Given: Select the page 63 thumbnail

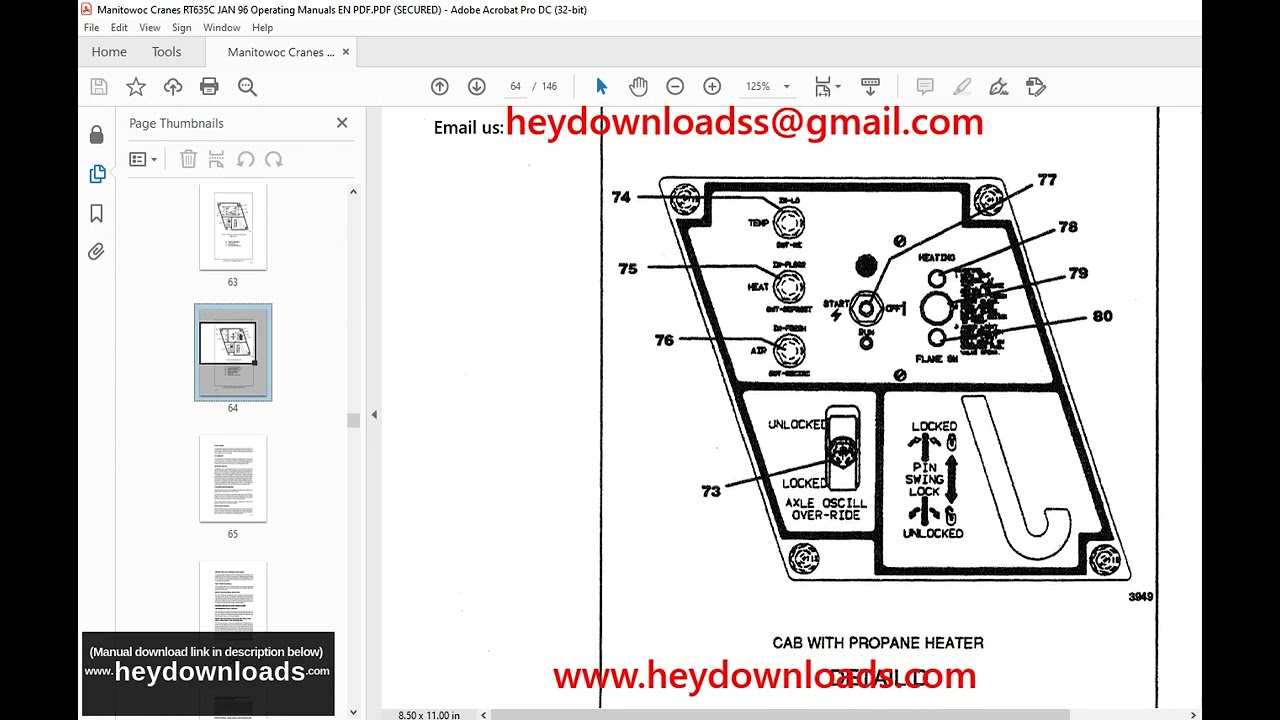Looking at the screenshot, I should [x=233, y=227].
